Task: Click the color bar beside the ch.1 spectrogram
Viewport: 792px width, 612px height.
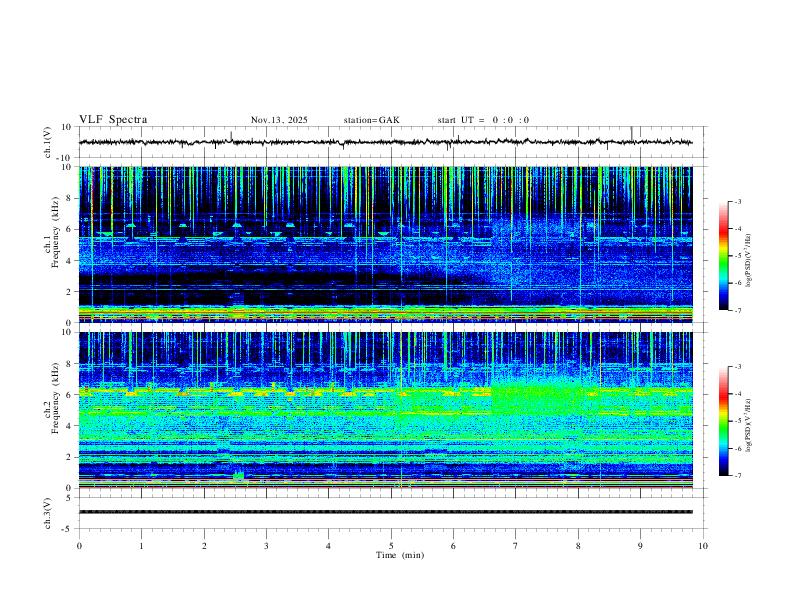Action: pos(723,256)
